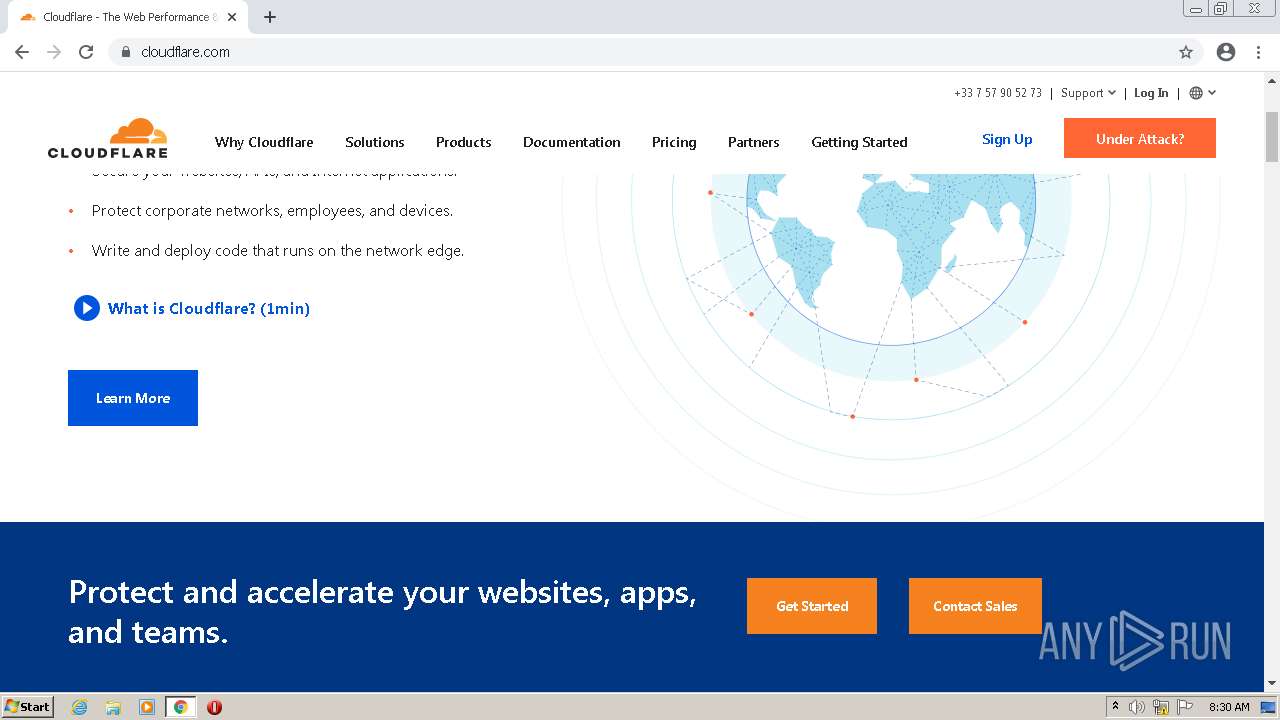Click the network tray icon
The height and width of the screenshot is (720, 1280).
[x=1161, y=707]
